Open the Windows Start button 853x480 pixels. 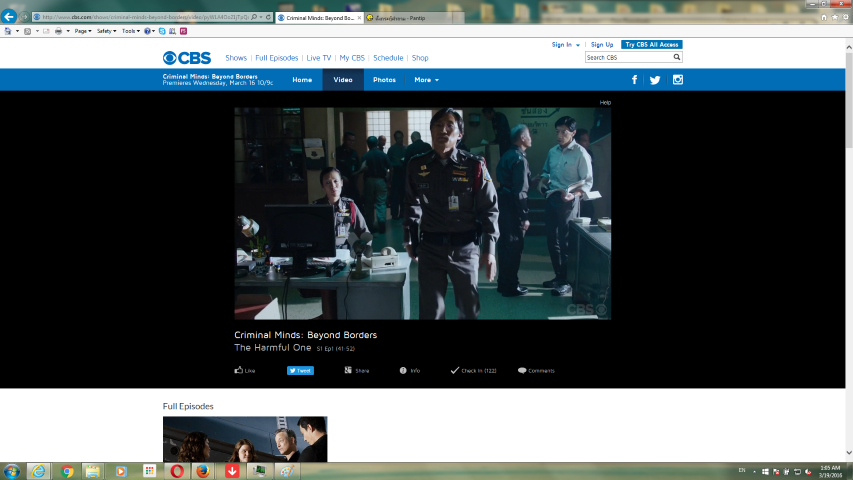point(11,471)
